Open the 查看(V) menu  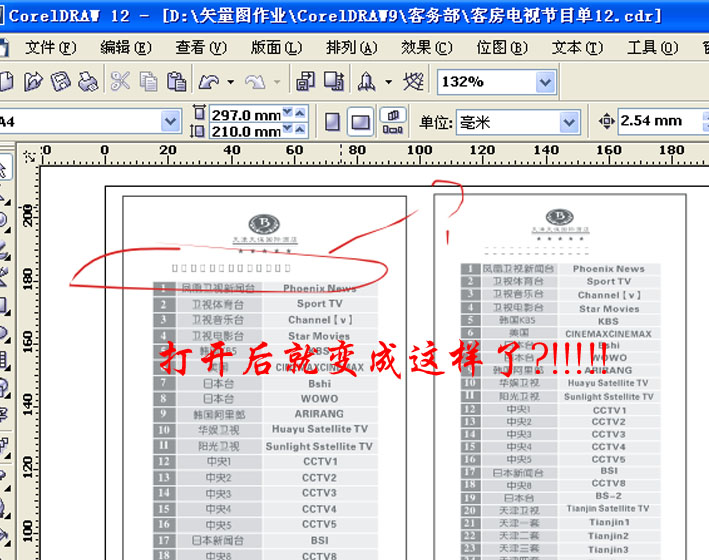coord(201,47)
